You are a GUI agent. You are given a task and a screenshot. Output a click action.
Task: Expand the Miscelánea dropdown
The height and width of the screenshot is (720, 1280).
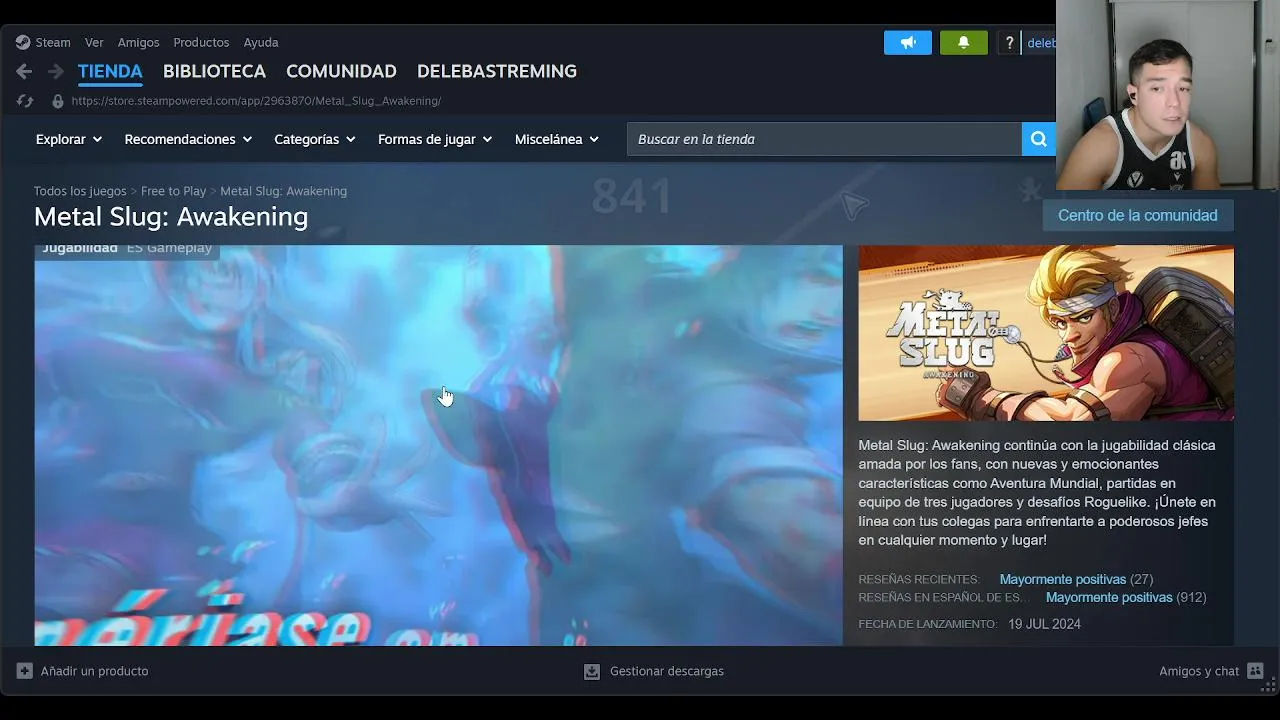(557, 139)
